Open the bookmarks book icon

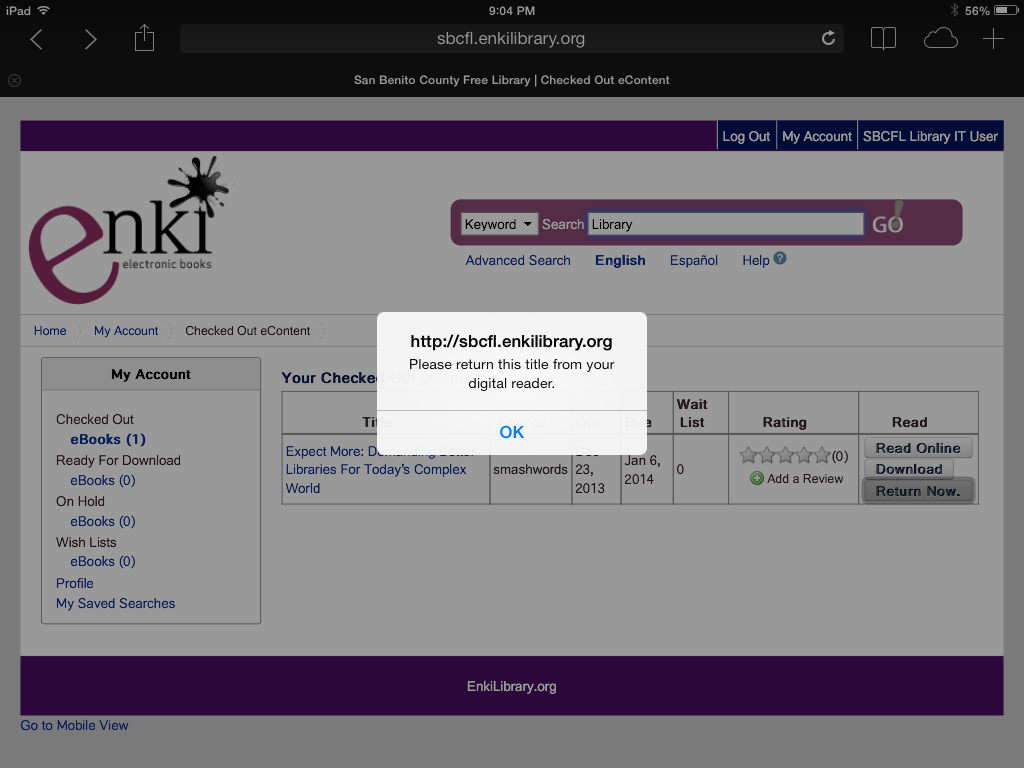click(883, 39)
